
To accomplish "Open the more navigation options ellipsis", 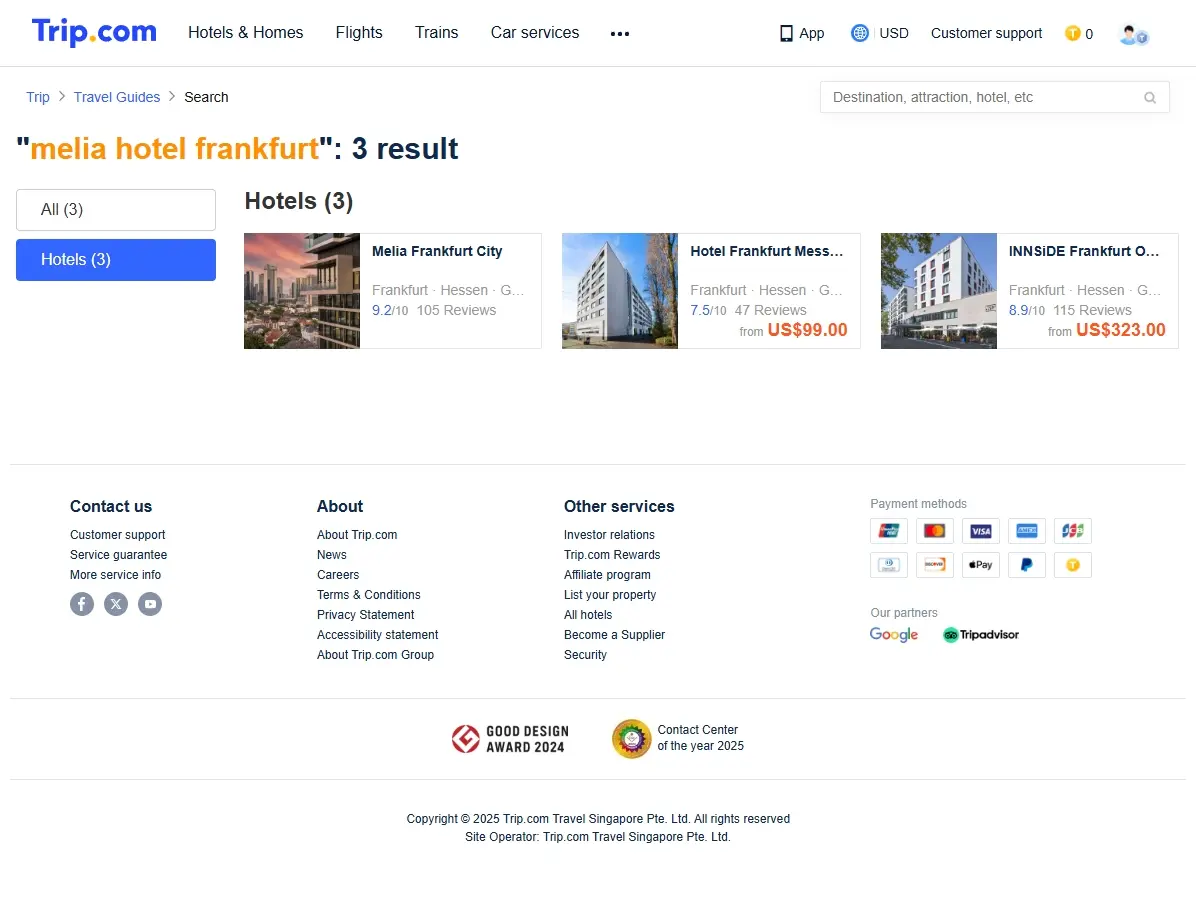I will [619, 34].
